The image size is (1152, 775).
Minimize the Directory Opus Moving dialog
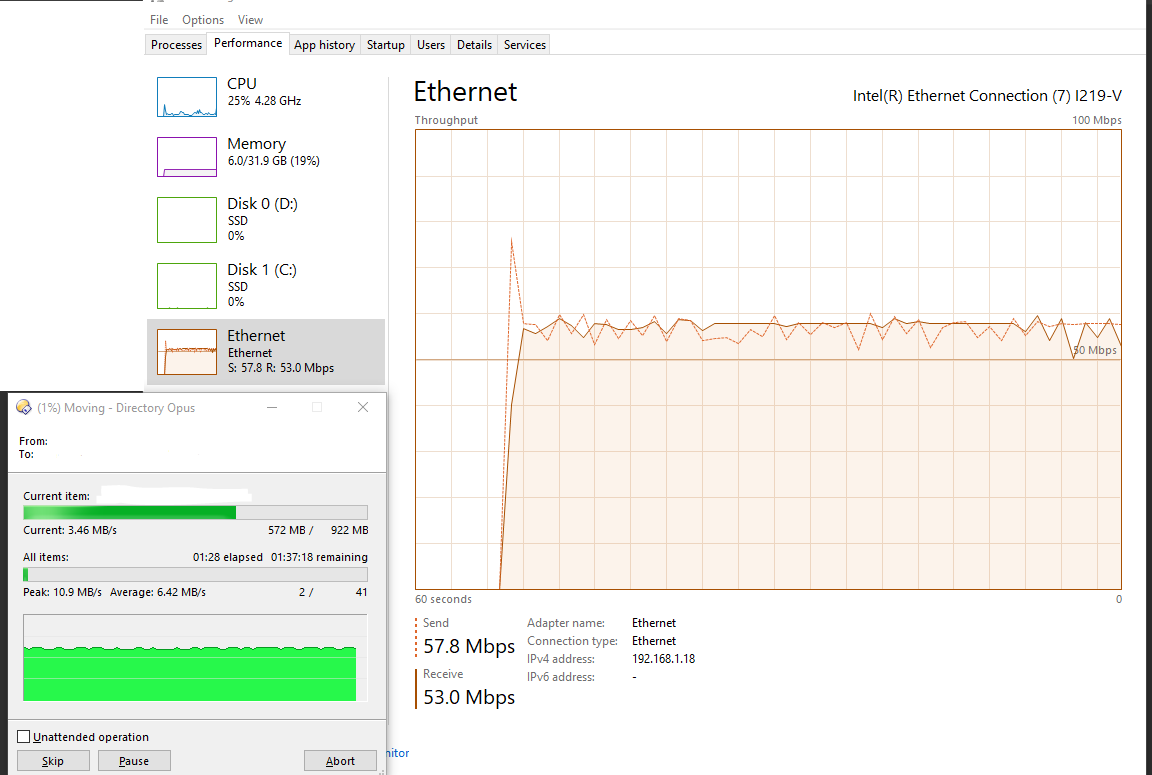pyautogui.click(x=272, y=407)
